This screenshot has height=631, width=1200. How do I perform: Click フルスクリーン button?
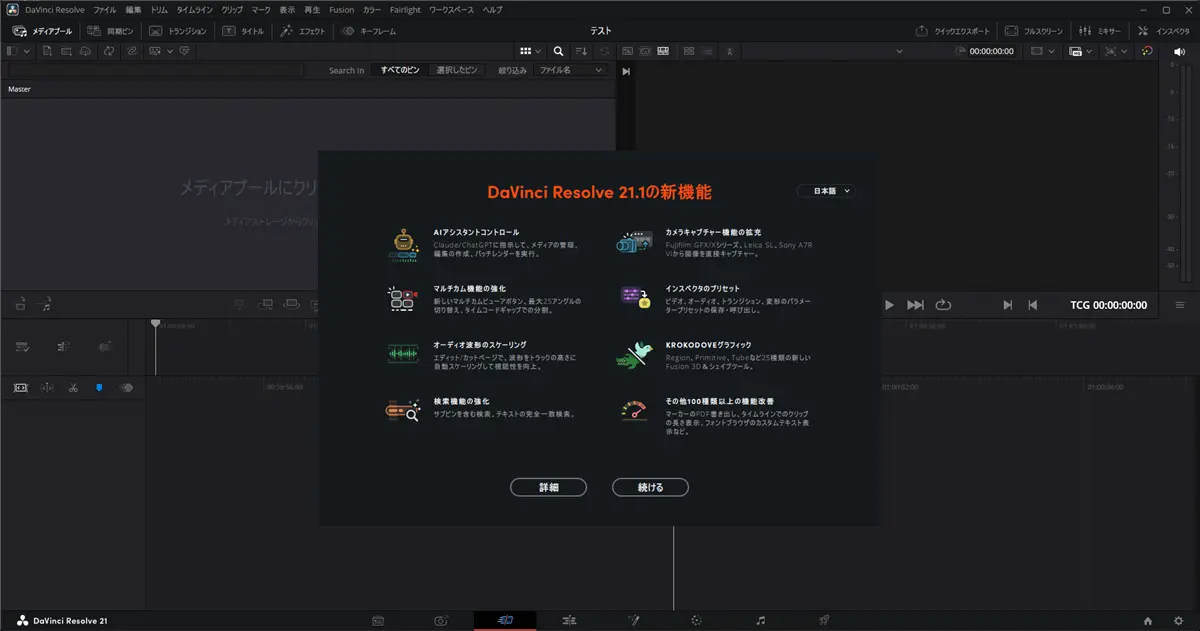click(1036, 31)
